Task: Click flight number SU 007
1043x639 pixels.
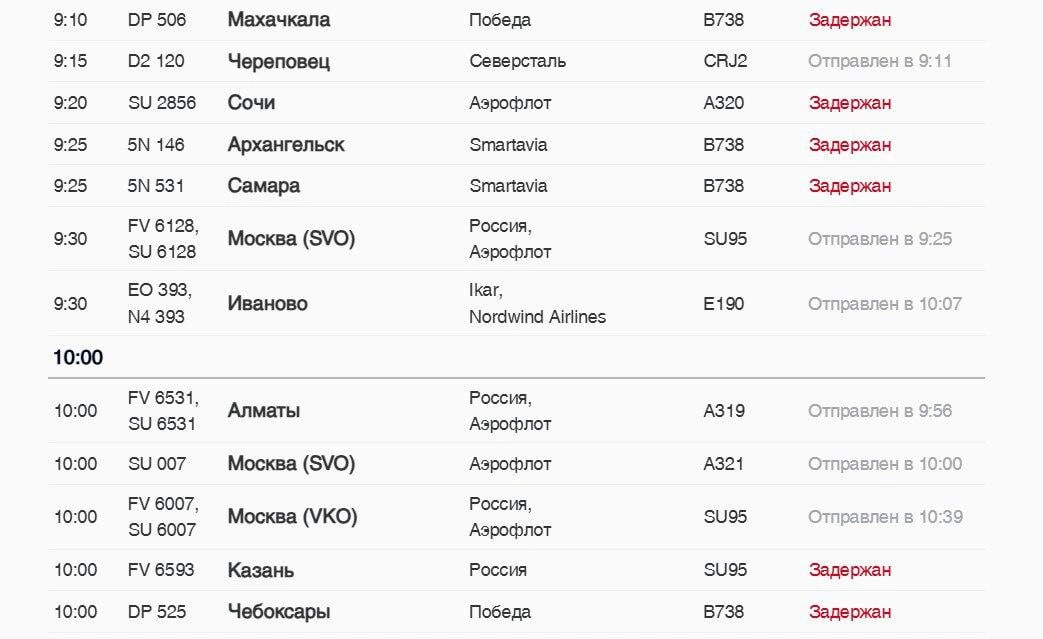Action: click(x=157, y=464)
